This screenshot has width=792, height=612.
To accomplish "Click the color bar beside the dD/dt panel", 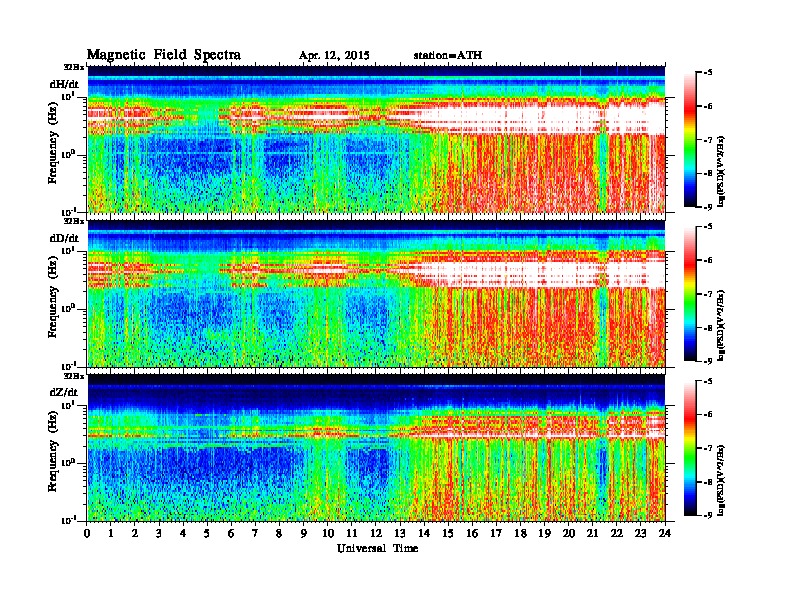I will click(690, 294).
